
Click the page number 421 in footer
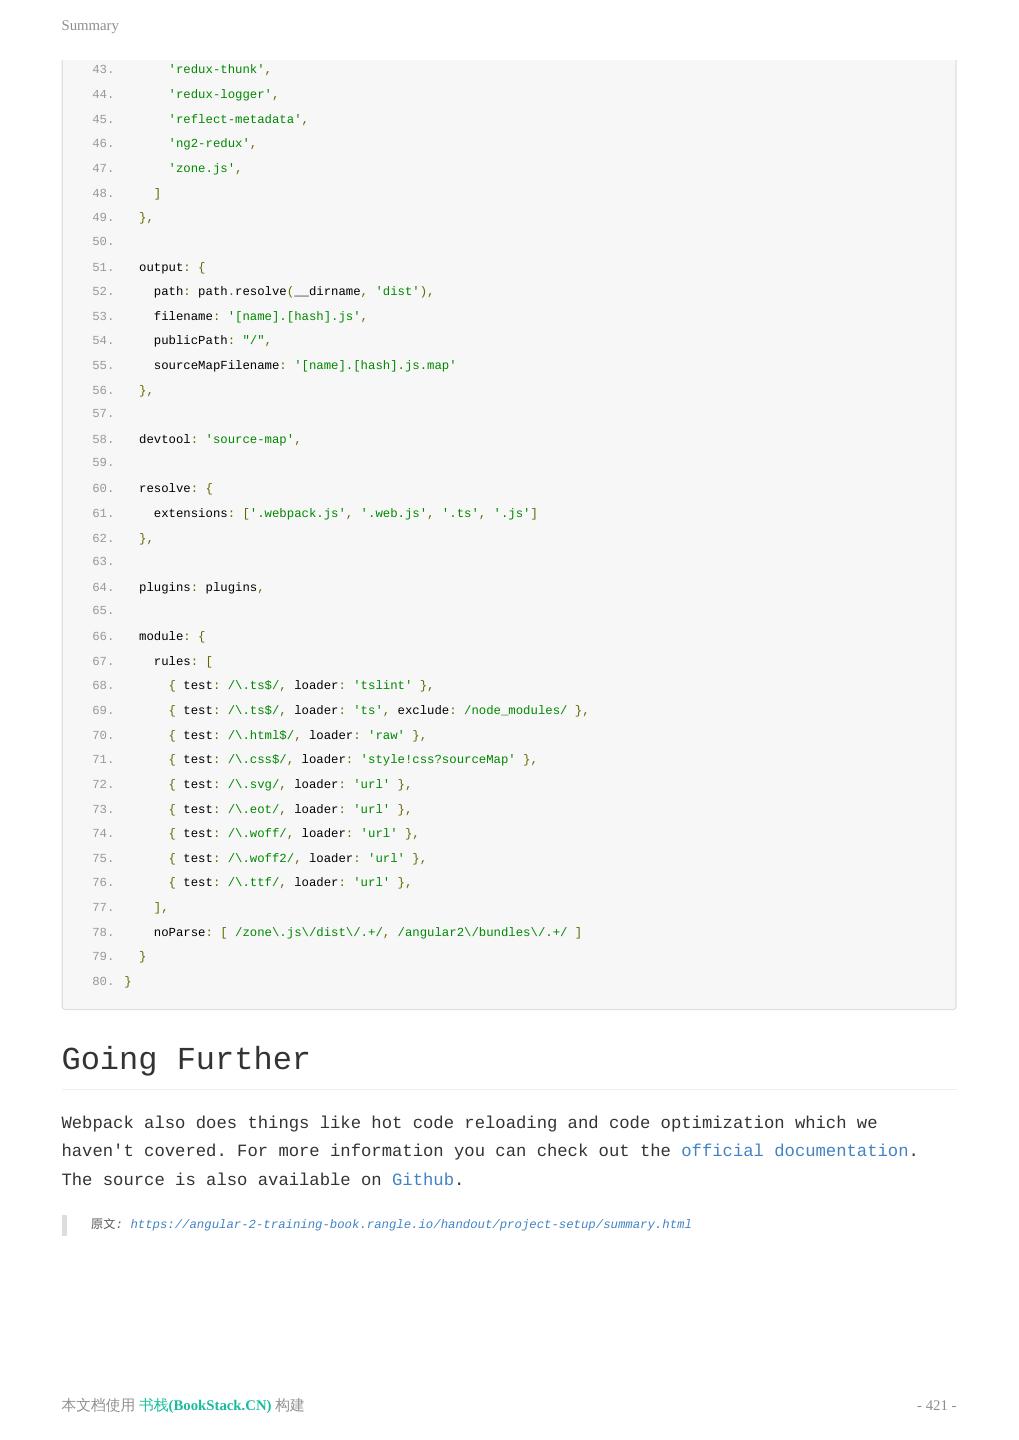click(936, 1405)
